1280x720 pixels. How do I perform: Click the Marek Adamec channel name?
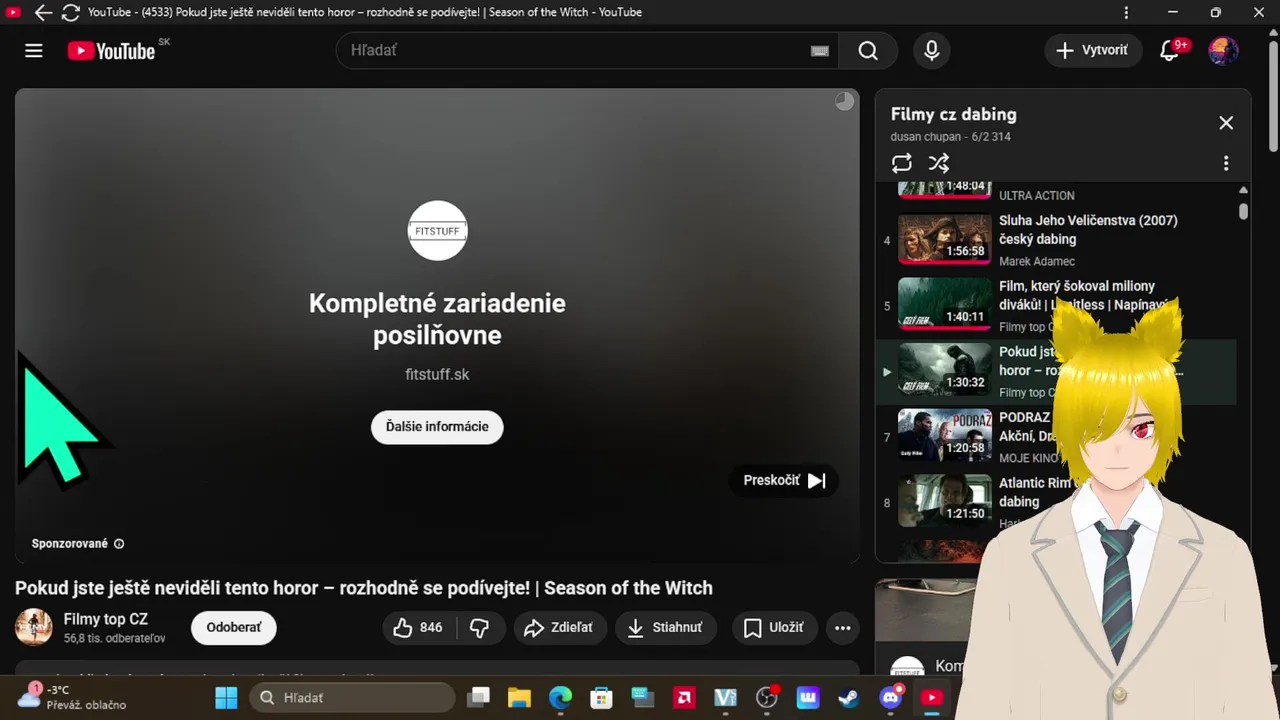(1037, 261)
